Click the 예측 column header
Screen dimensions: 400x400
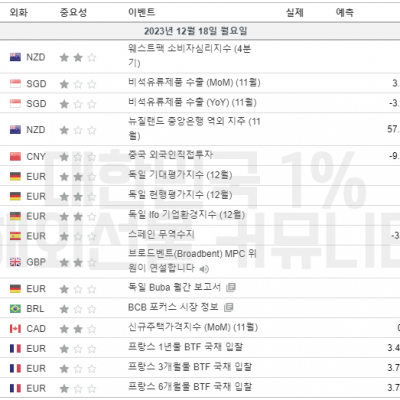(x=345, y=13)
